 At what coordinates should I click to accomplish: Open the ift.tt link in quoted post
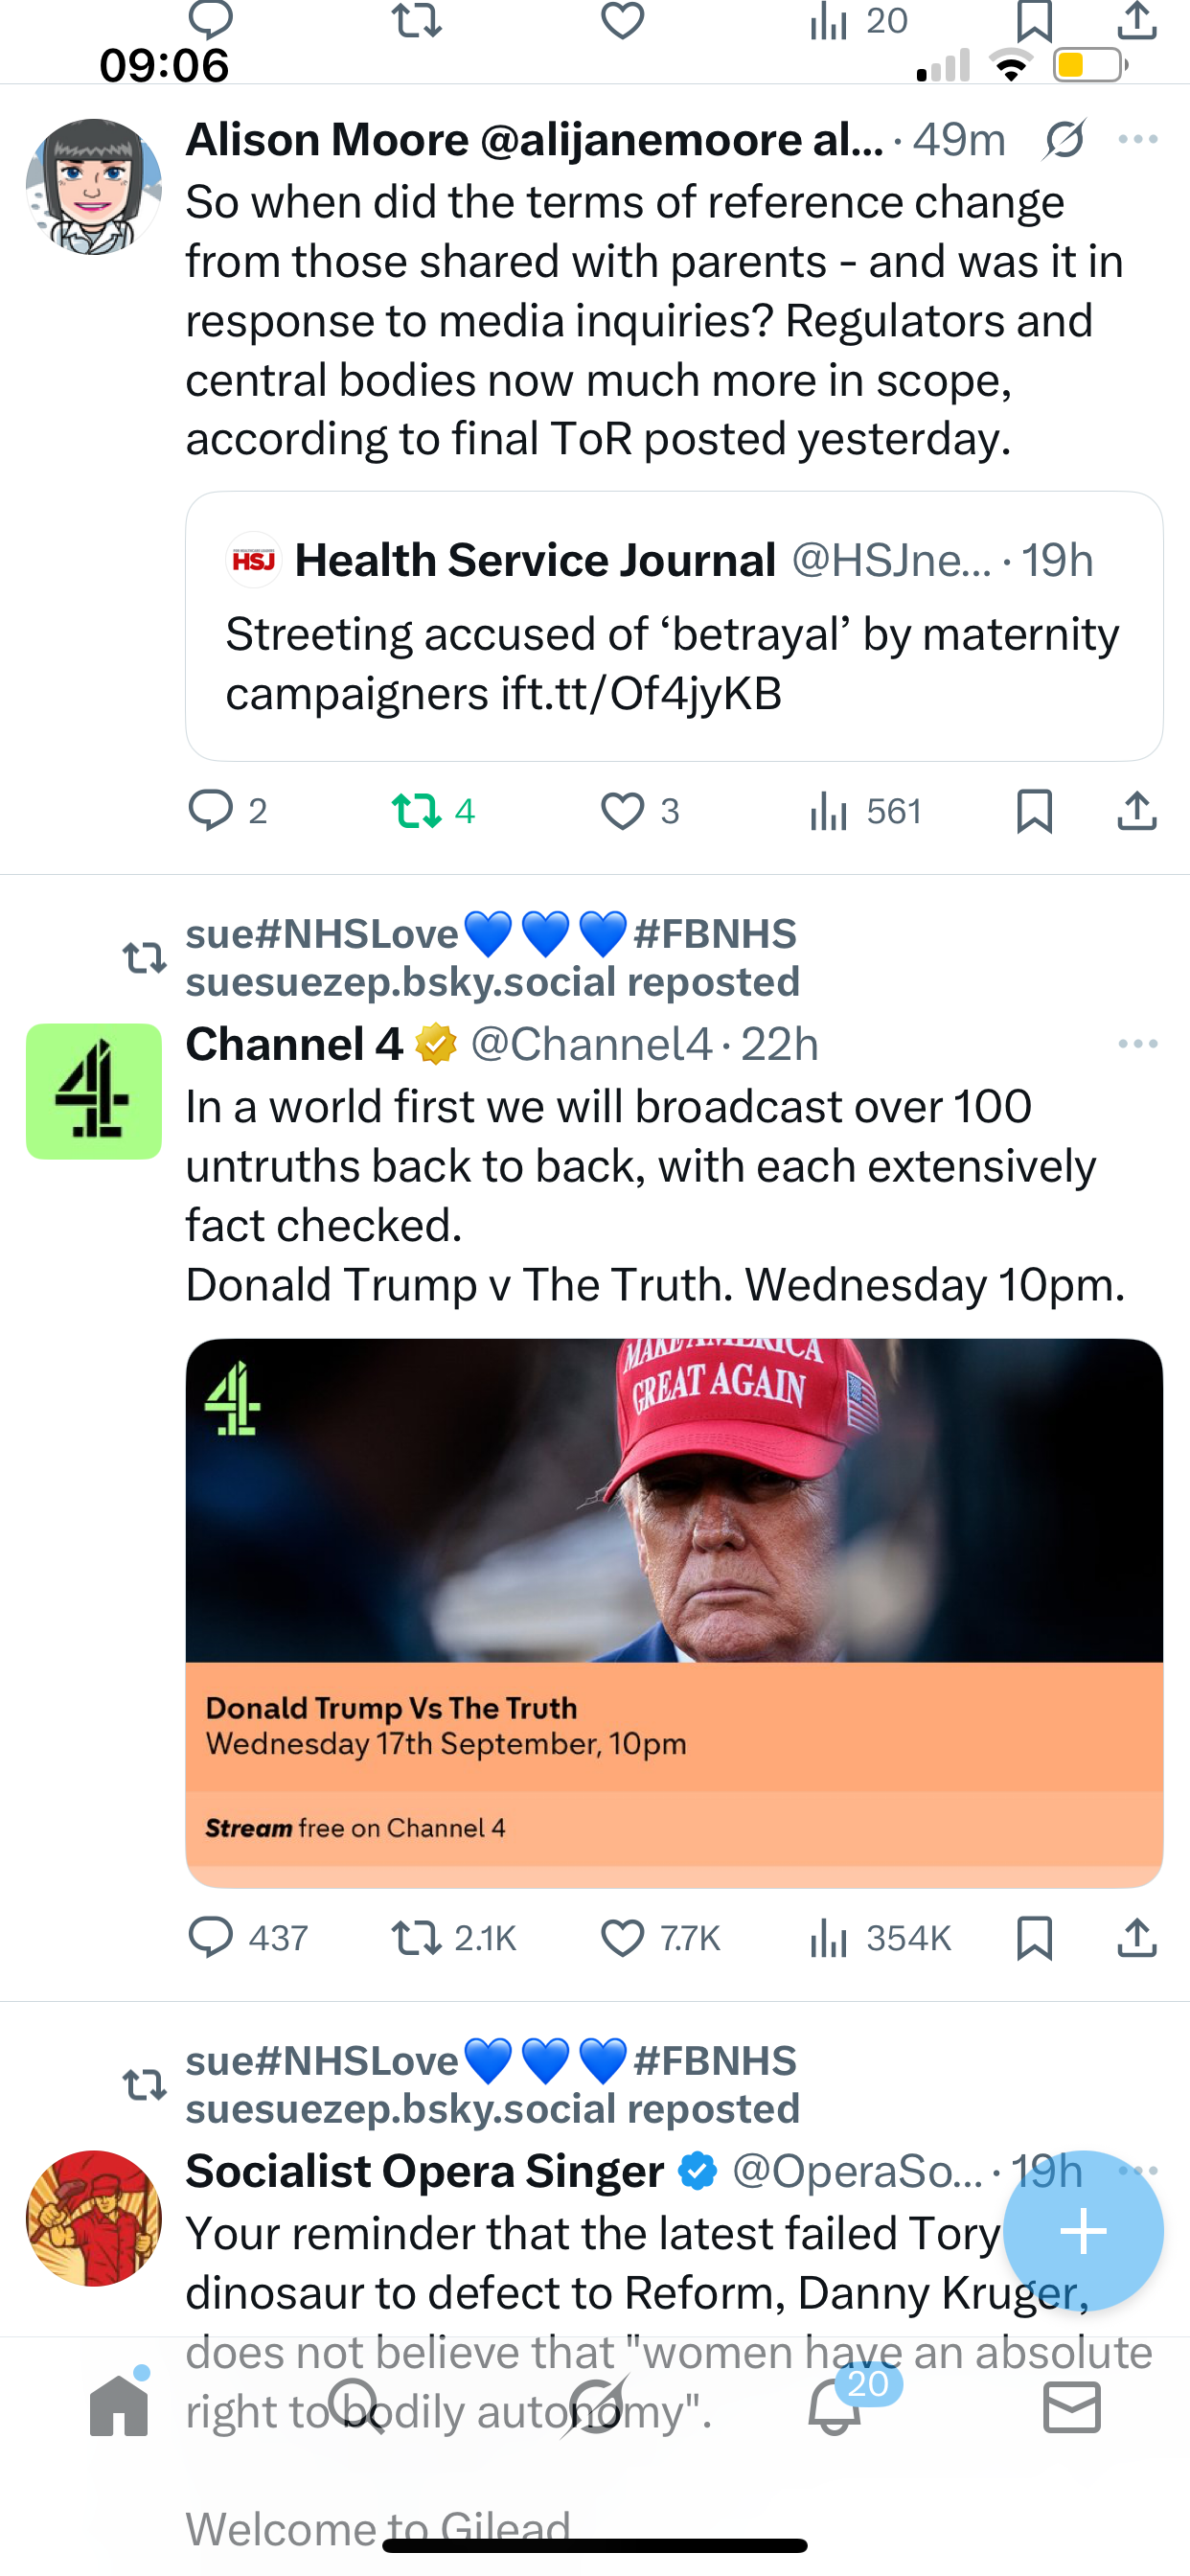(642, 694)
